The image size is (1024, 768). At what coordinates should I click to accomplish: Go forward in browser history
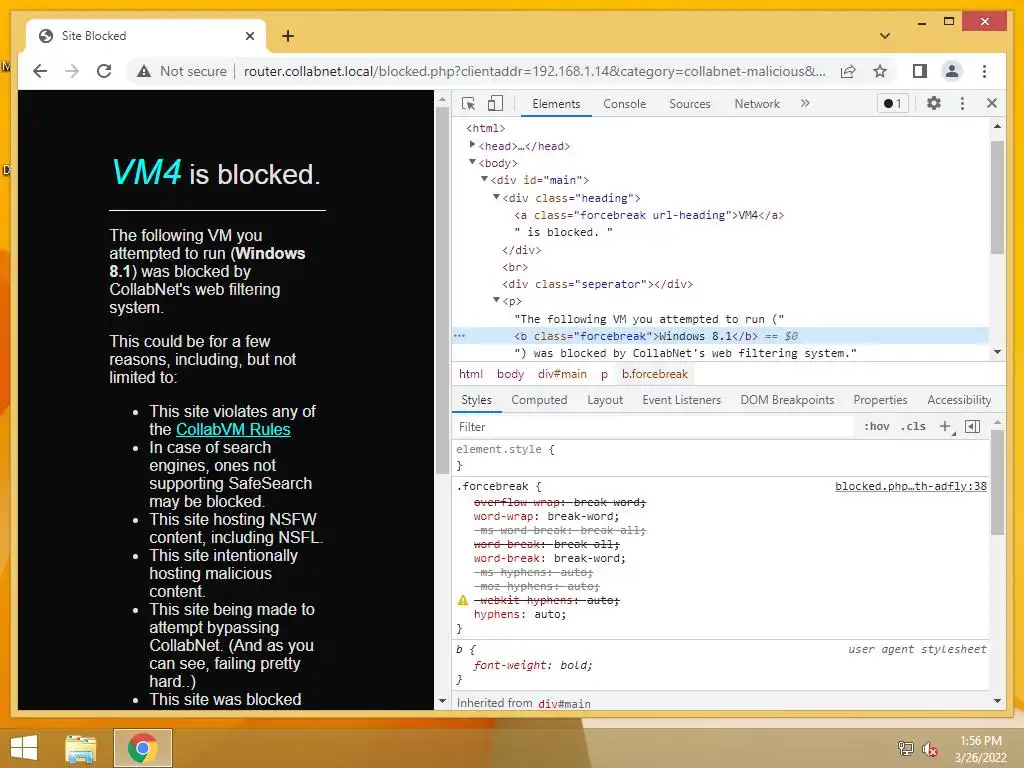point(72,71)
